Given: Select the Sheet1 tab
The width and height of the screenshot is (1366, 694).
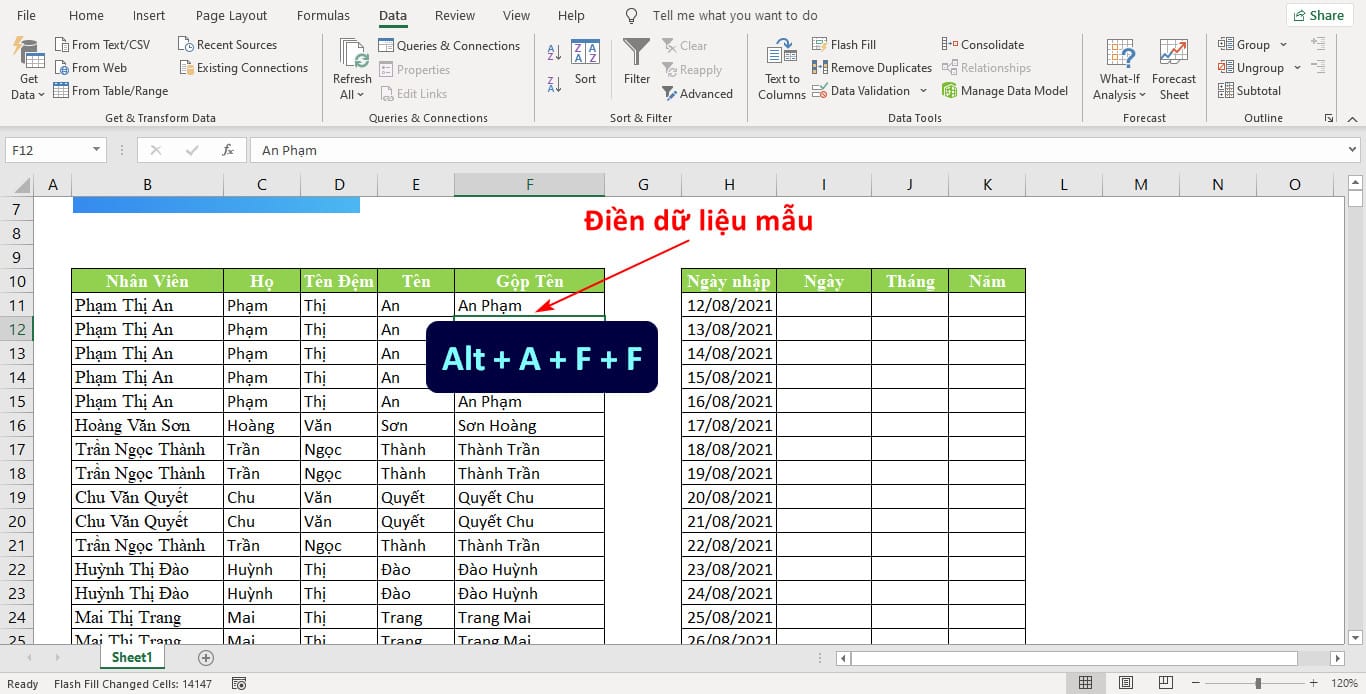Looking at the screenshot, I should (x=131, y=657).
